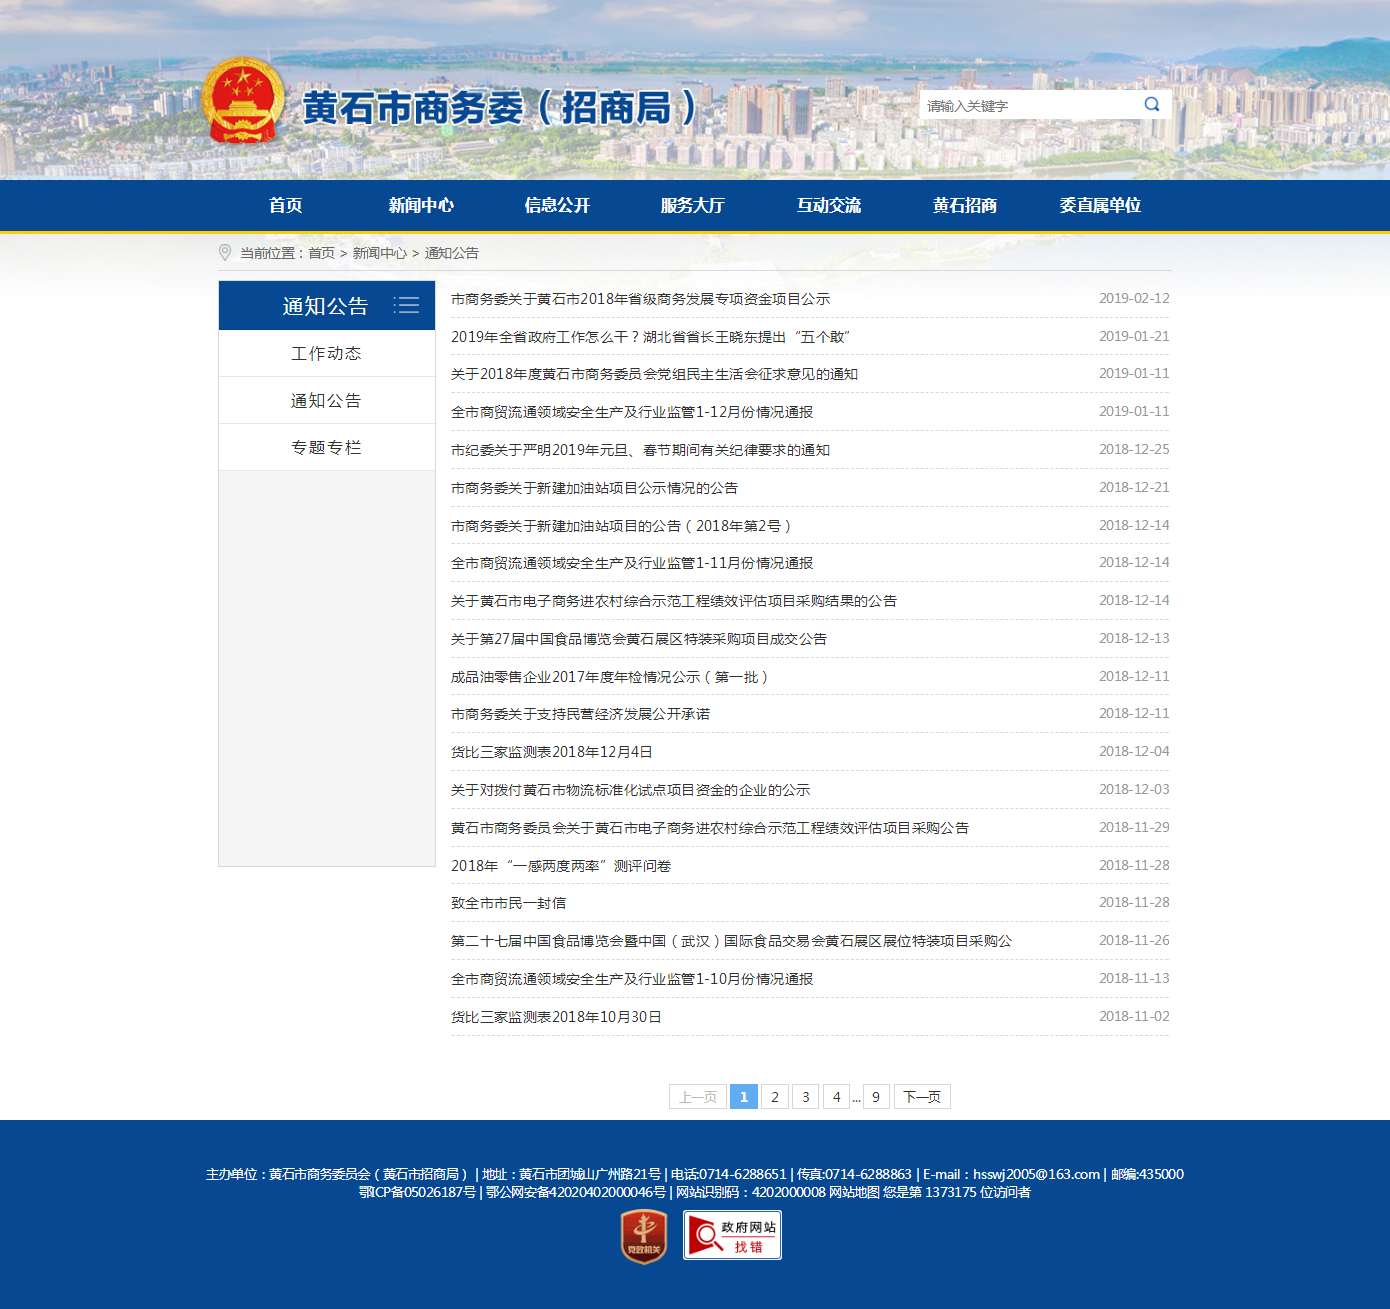1390x1309 pixels.
Task: Select 工作动态 in the sidebar
Action: [326, 354]
